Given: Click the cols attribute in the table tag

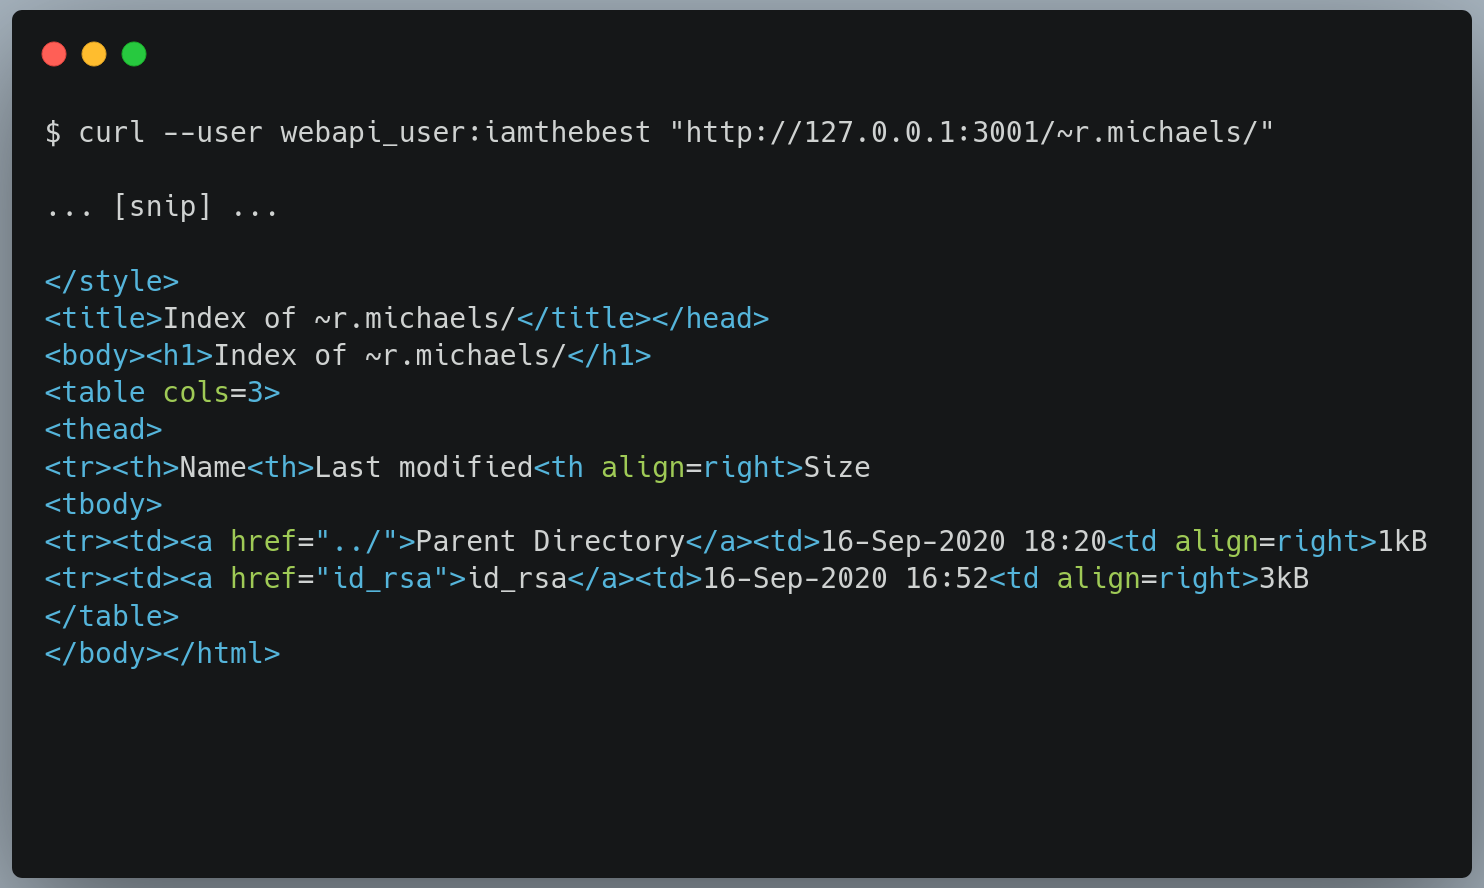Looking at the screenshot, I should (x=196, y=393).
